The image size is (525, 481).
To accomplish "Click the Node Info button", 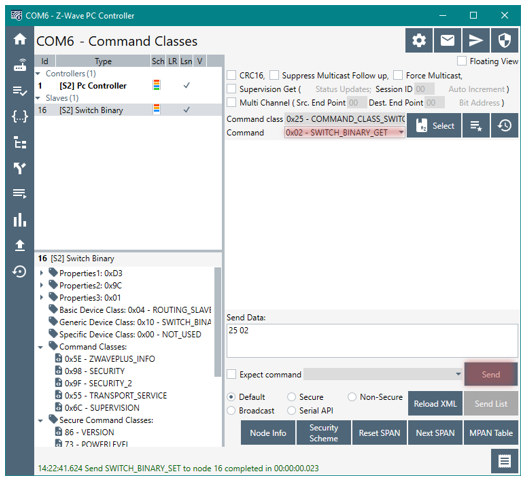I will pos(268,432).
